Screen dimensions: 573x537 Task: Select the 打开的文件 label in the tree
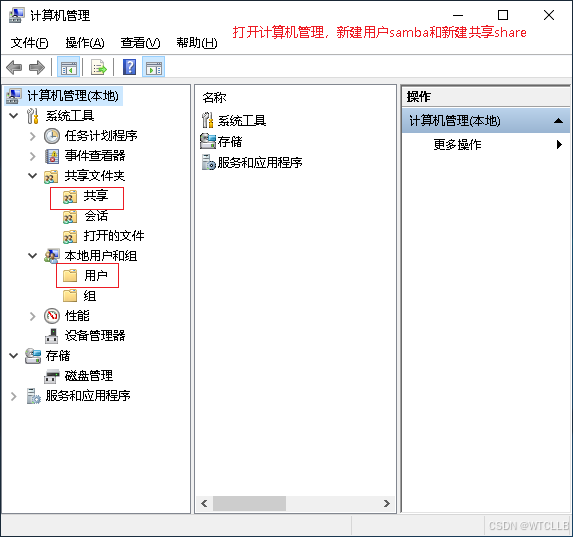[x=114, y=236]
